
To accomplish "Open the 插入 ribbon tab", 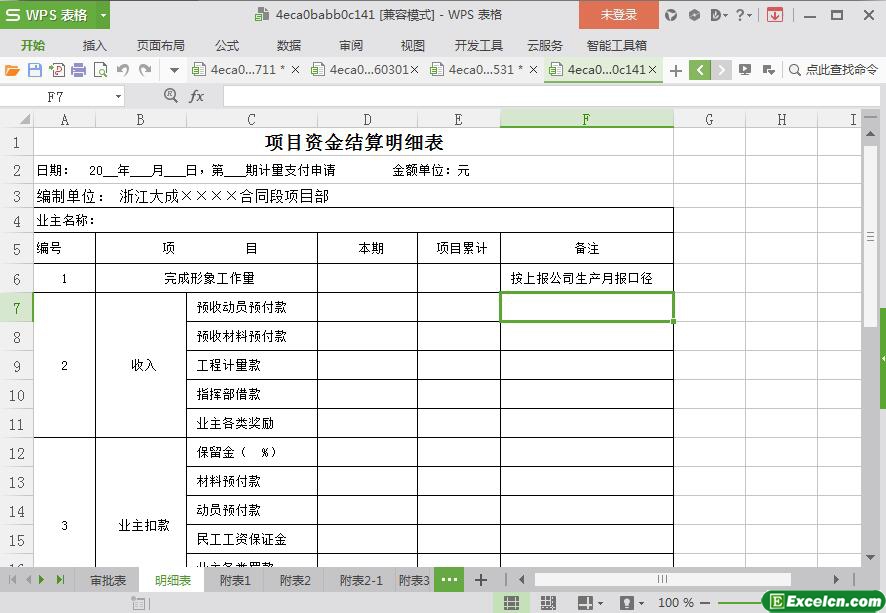I will [x=94, y=46].
